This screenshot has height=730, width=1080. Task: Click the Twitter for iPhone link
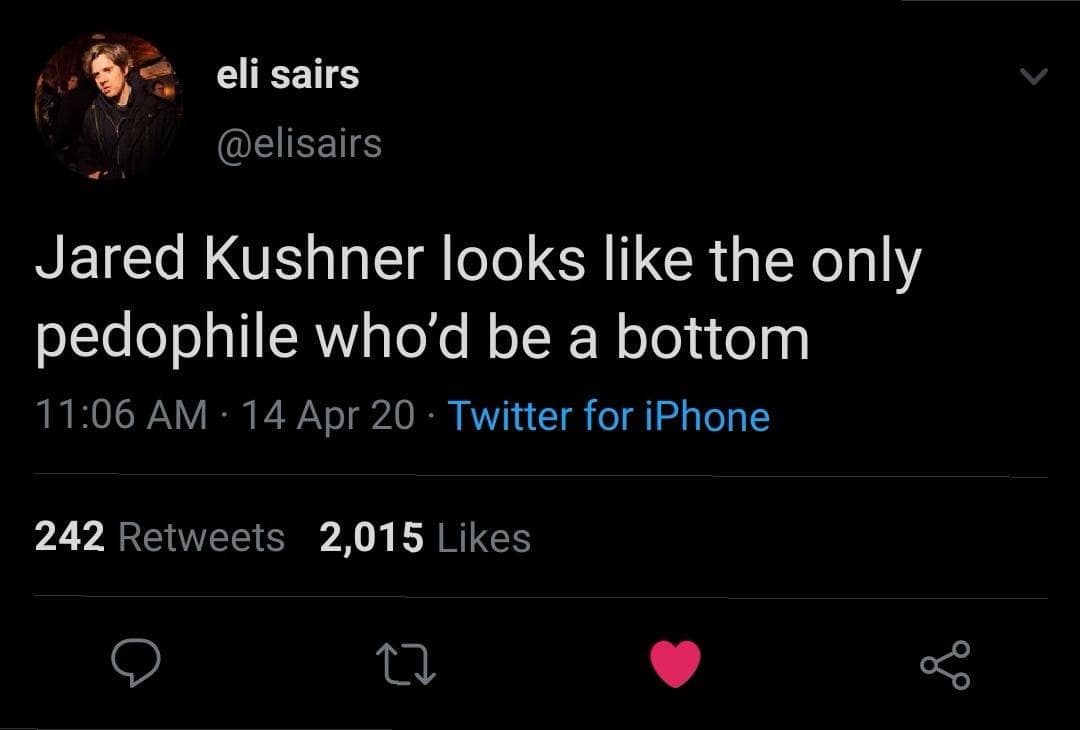pos(608,416)
